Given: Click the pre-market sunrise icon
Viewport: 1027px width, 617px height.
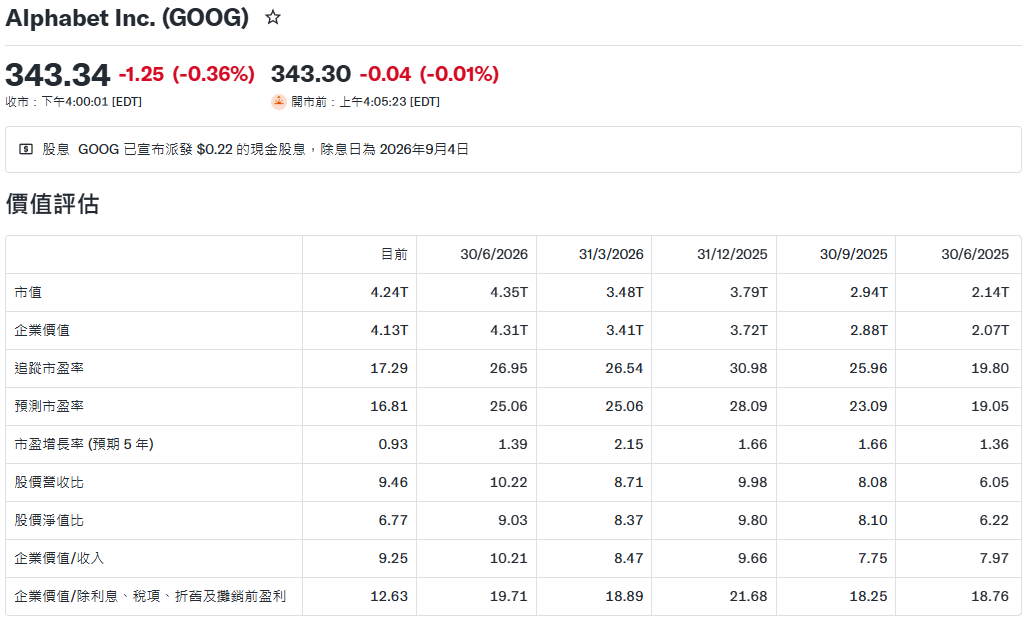Looking at the screenshot, I should pos(279,102).
